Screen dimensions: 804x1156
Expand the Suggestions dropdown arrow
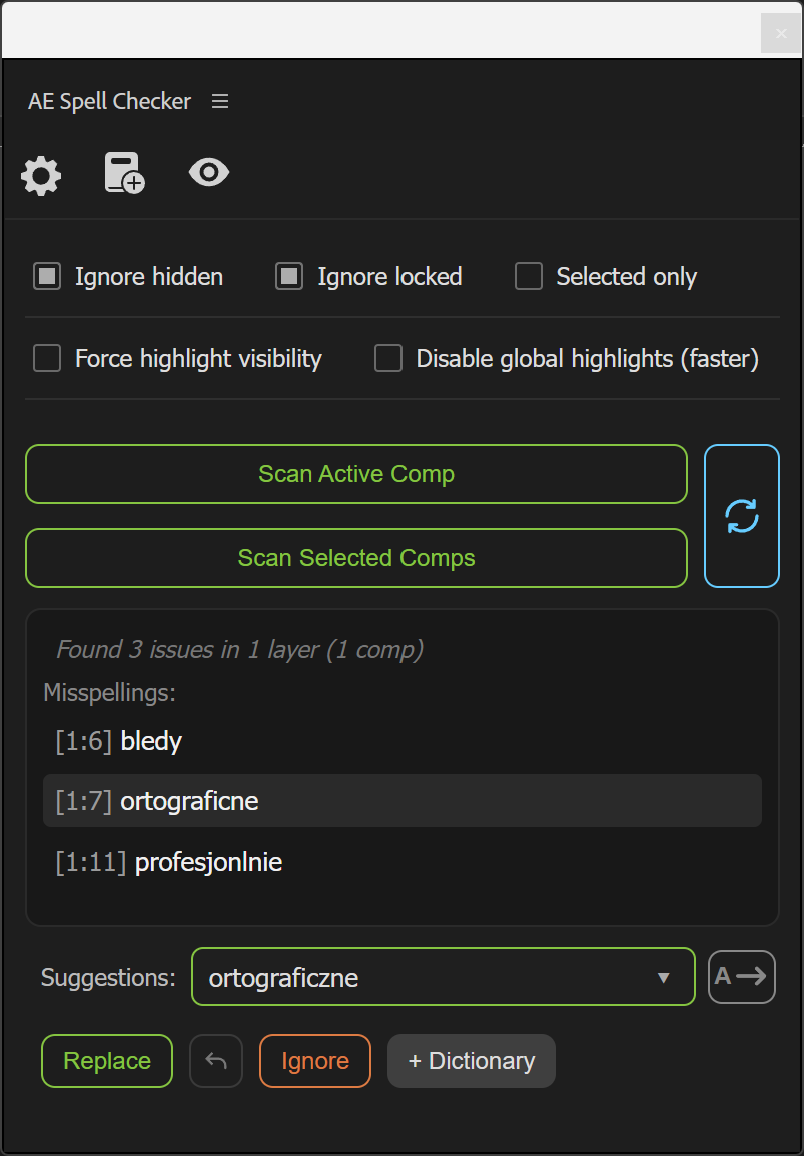[663, 978]
